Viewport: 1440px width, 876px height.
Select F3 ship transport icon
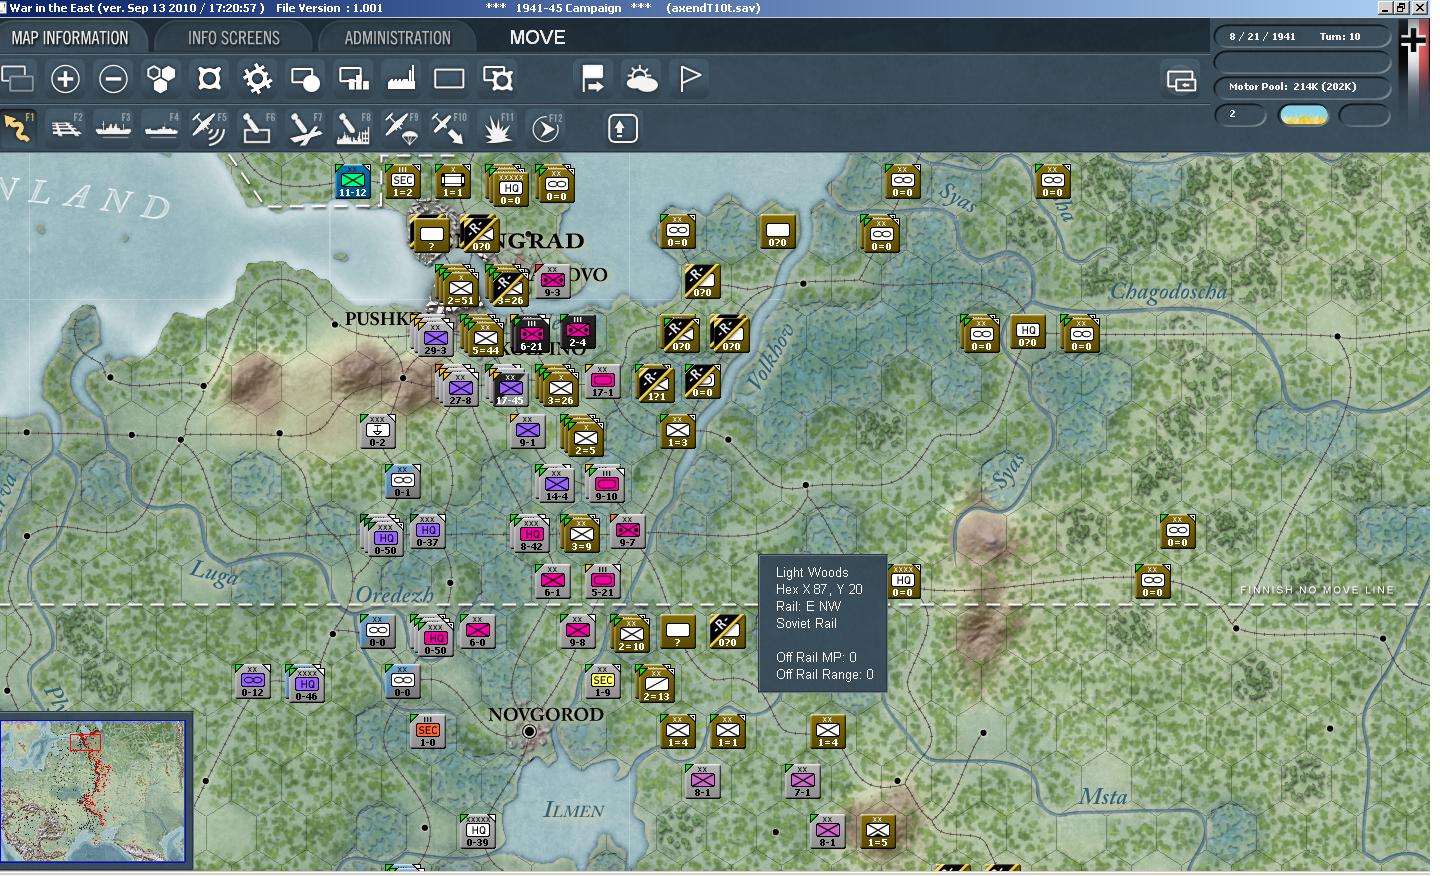pos(113,128)
